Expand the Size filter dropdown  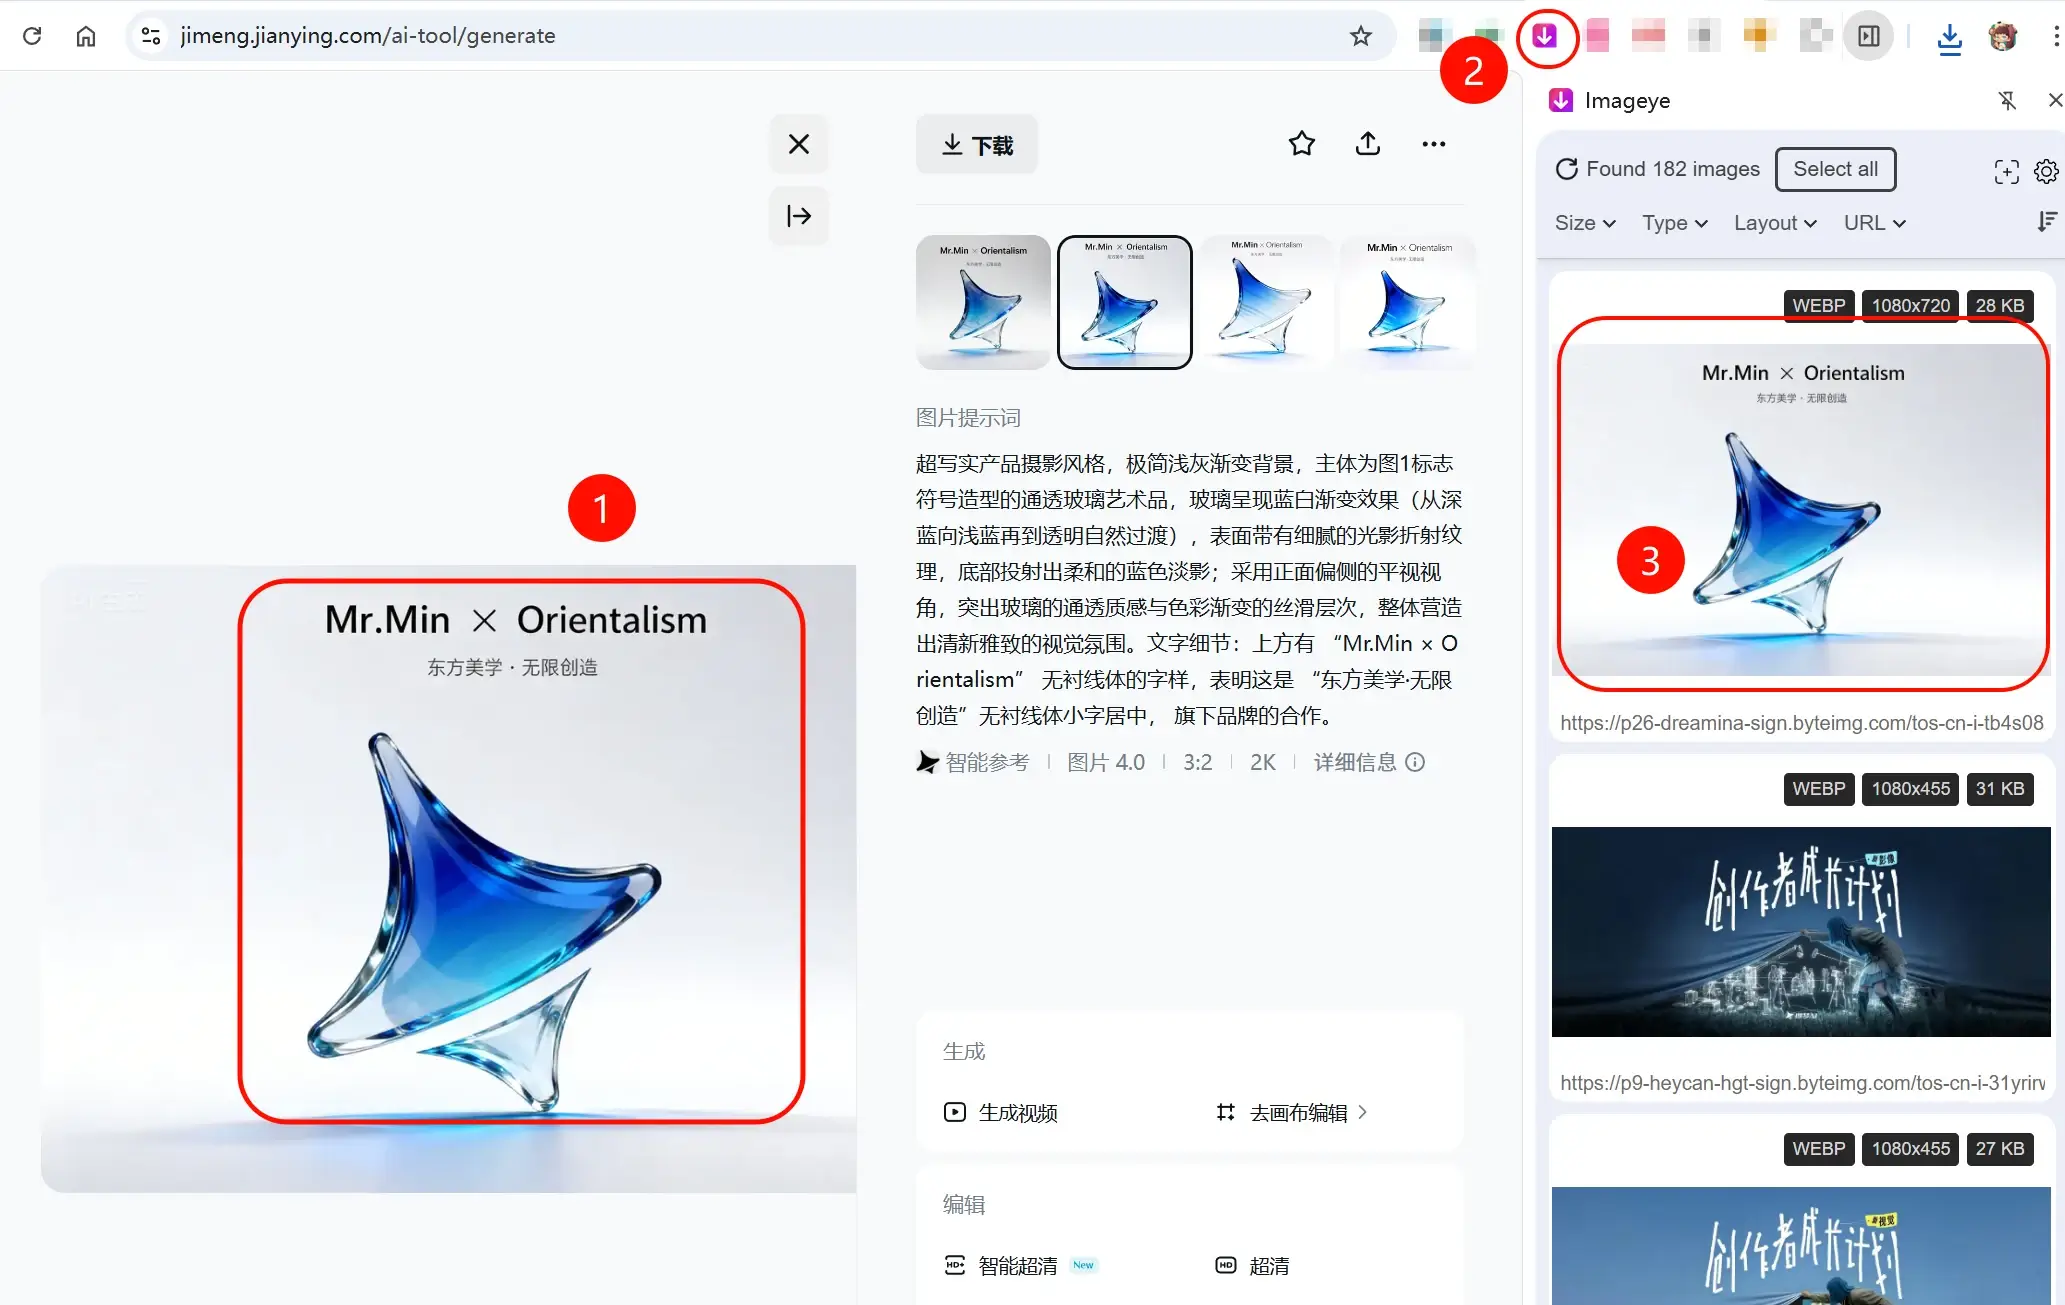(1584, 223)
